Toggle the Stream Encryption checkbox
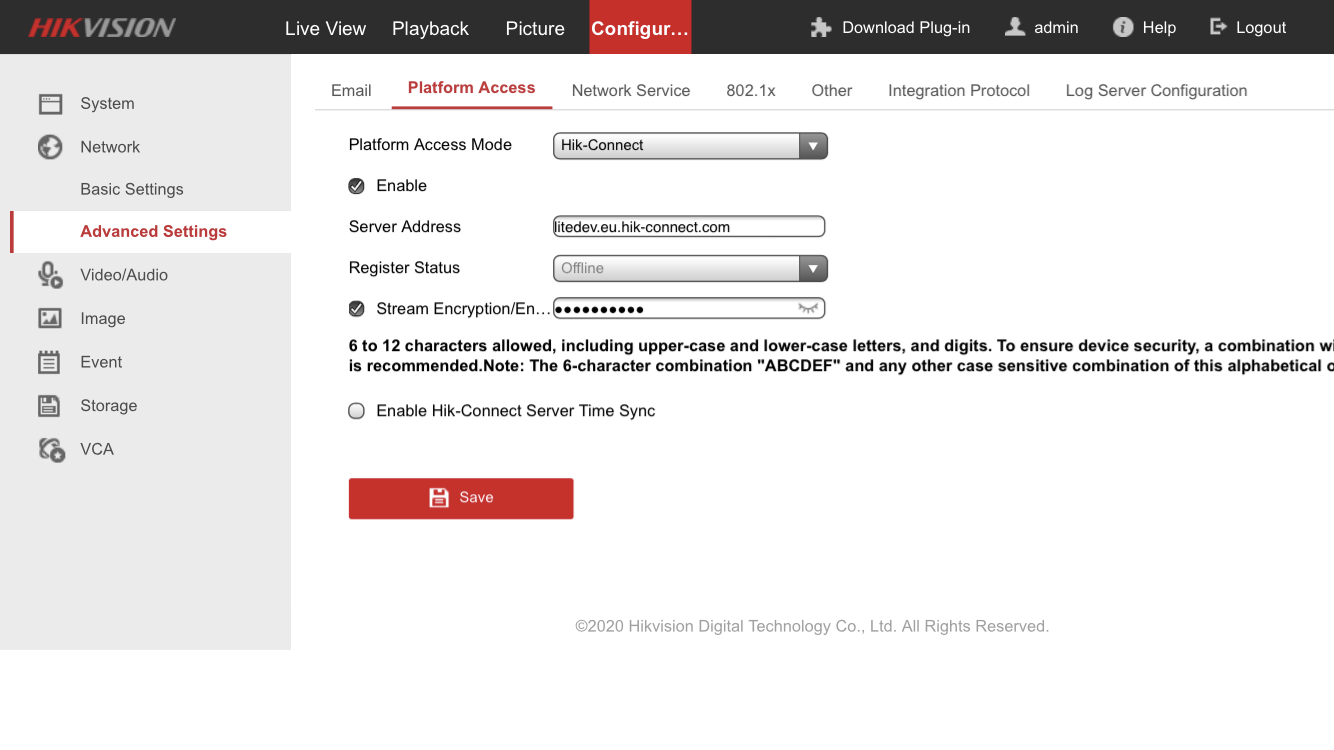 pos(357,309)
